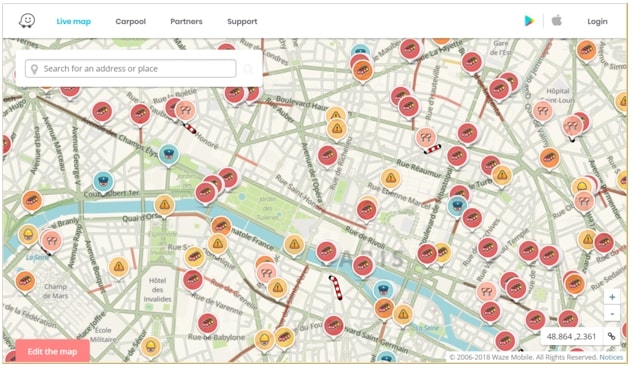Copy the coordinates permalink chain icon
This screenshot has height=368, width=634.
(611, 336)
